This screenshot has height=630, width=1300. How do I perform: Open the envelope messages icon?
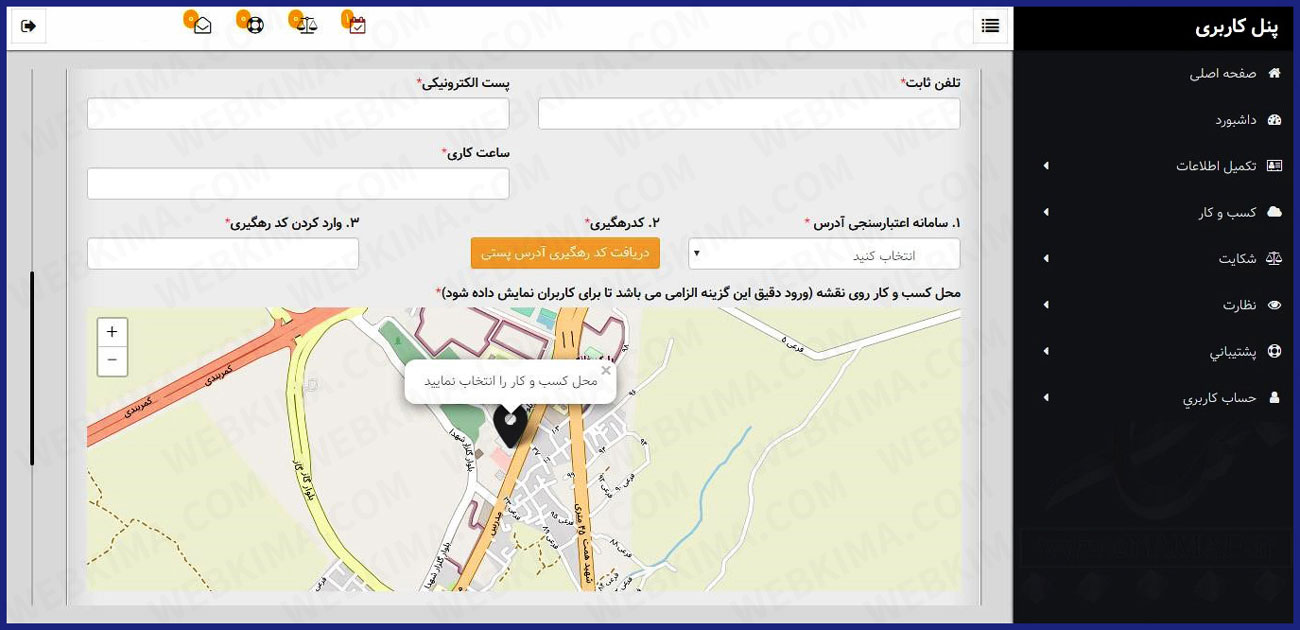(203, 26)
